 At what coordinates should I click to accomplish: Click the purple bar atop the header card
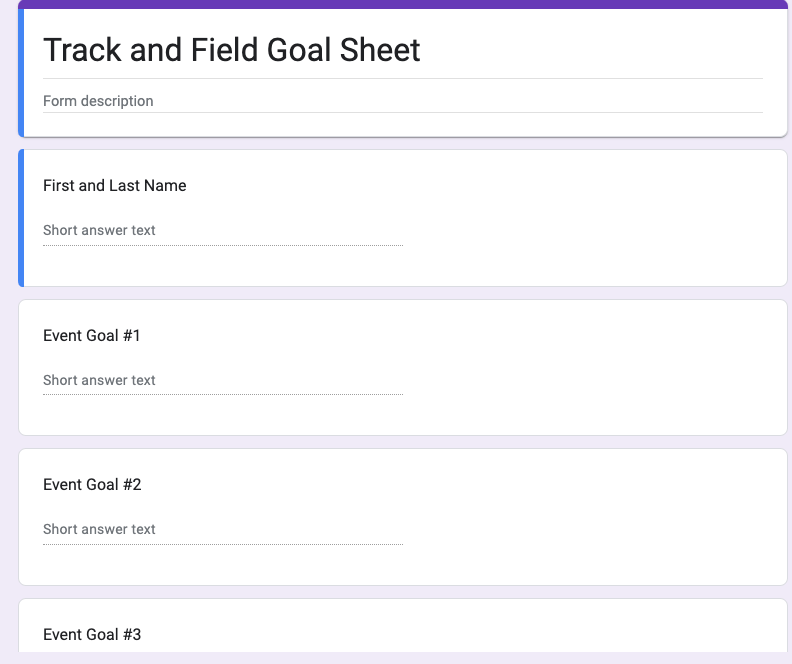400,4
